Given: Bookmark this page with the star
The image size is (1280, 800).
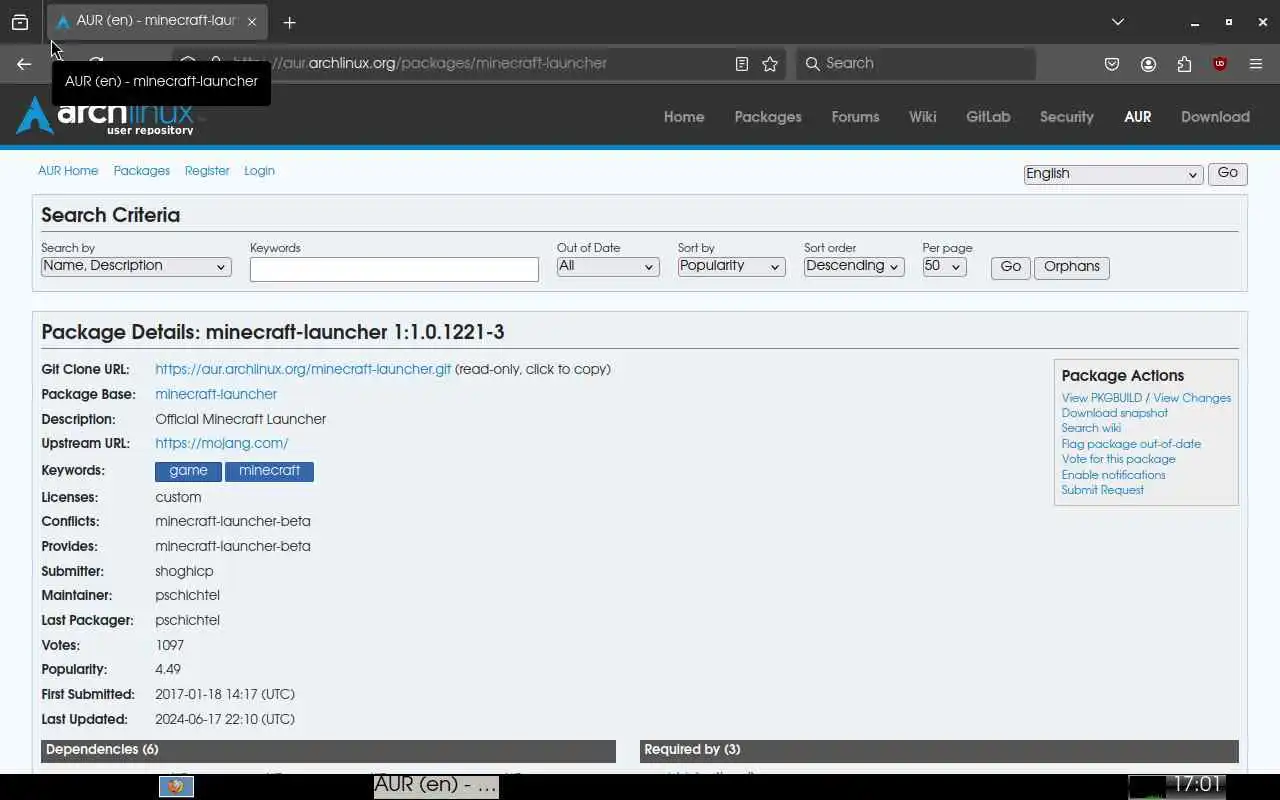Looking at the screenshot, I should pyautogui.click(x=770, y=64).
